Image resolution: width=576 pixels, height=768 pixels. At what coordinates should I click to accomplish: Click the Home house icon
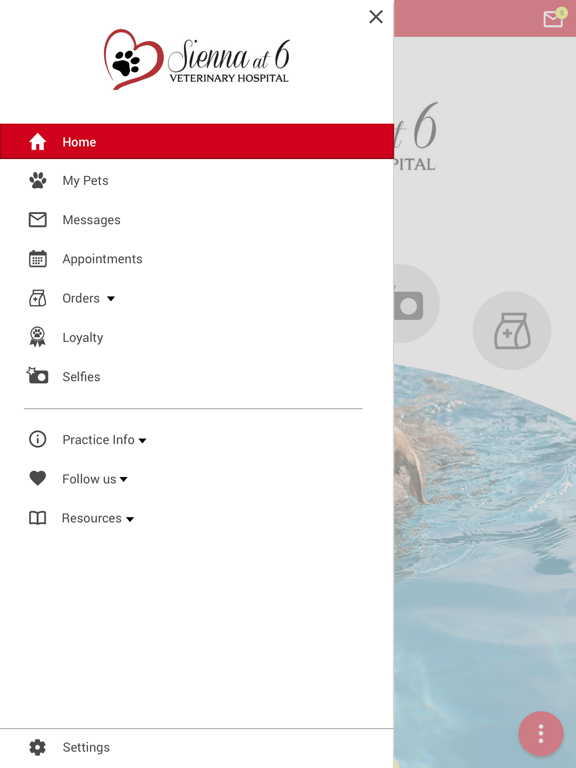38,142
